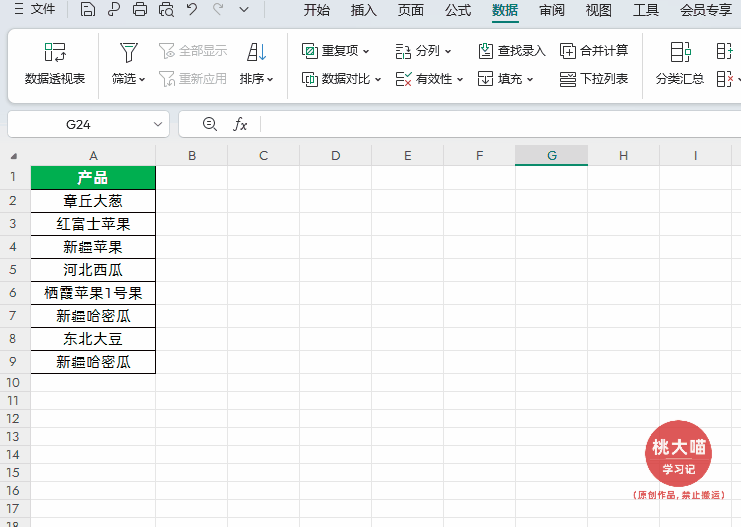Click the save icon in quick access toolbar

87,9
